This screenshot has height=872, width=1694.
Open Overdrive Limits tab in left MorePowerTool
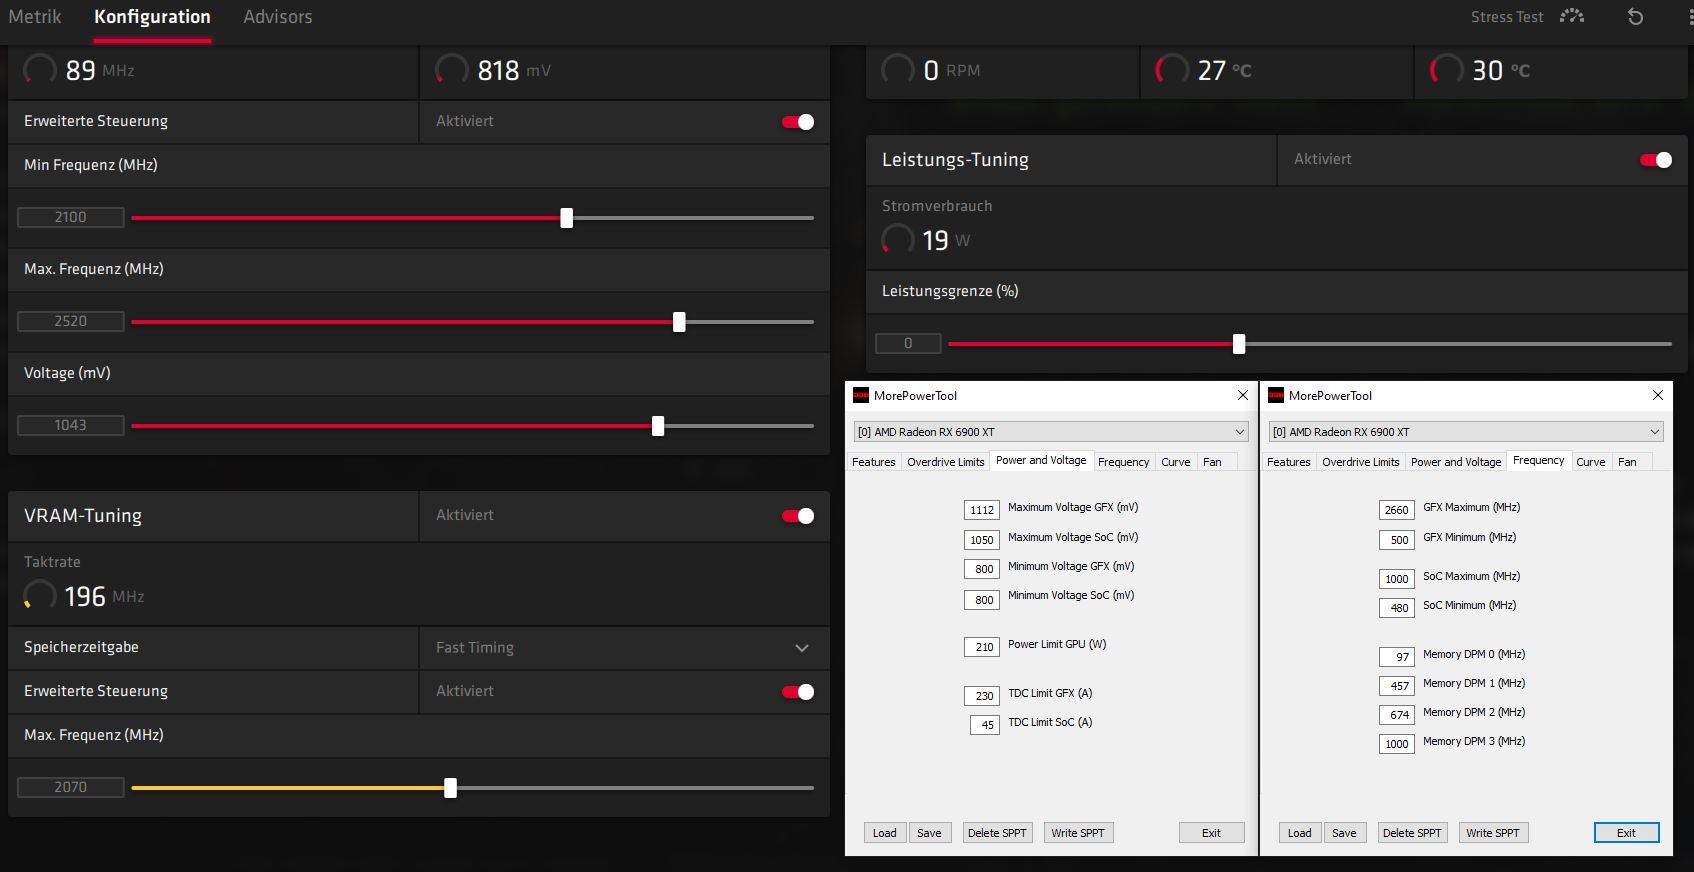(x=945, y=462)
